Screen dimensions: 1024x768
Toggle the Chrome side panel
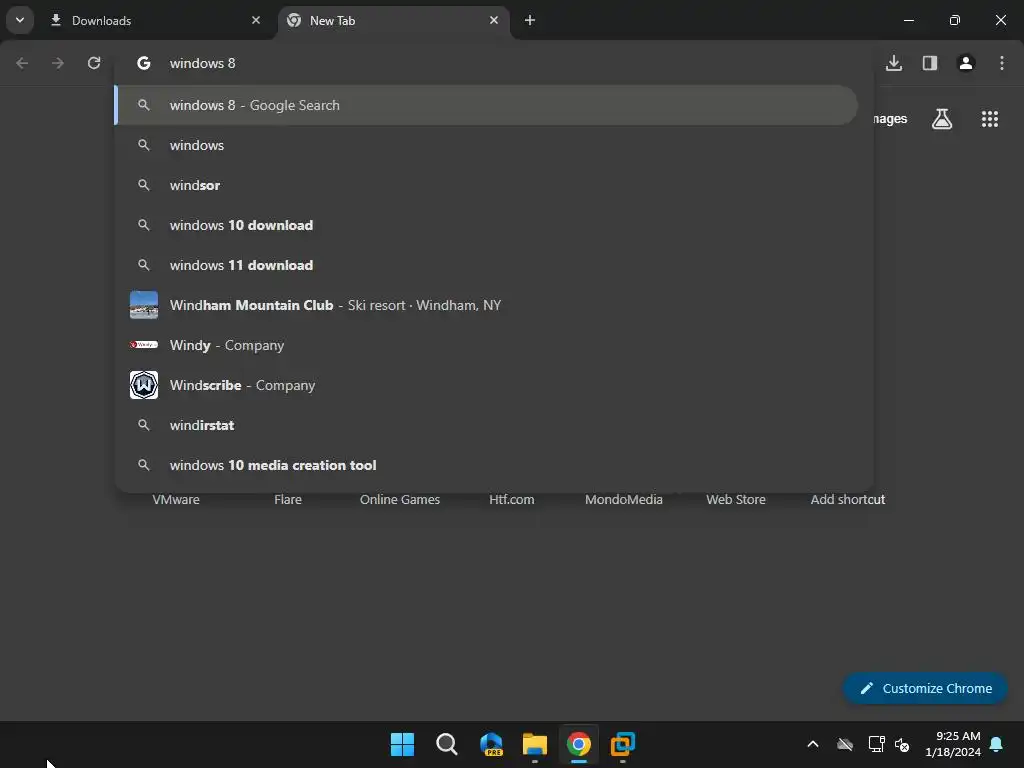pyautogui.click(x=930, y=63)
